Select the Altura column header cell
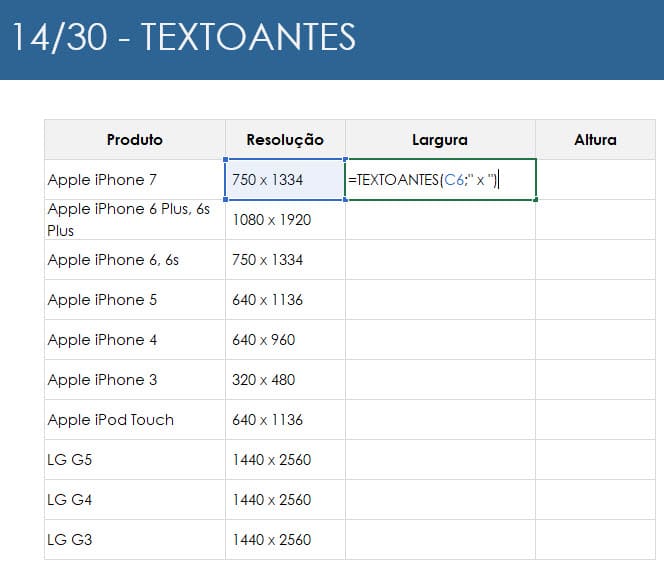664x564 pixels. (595, 140)
